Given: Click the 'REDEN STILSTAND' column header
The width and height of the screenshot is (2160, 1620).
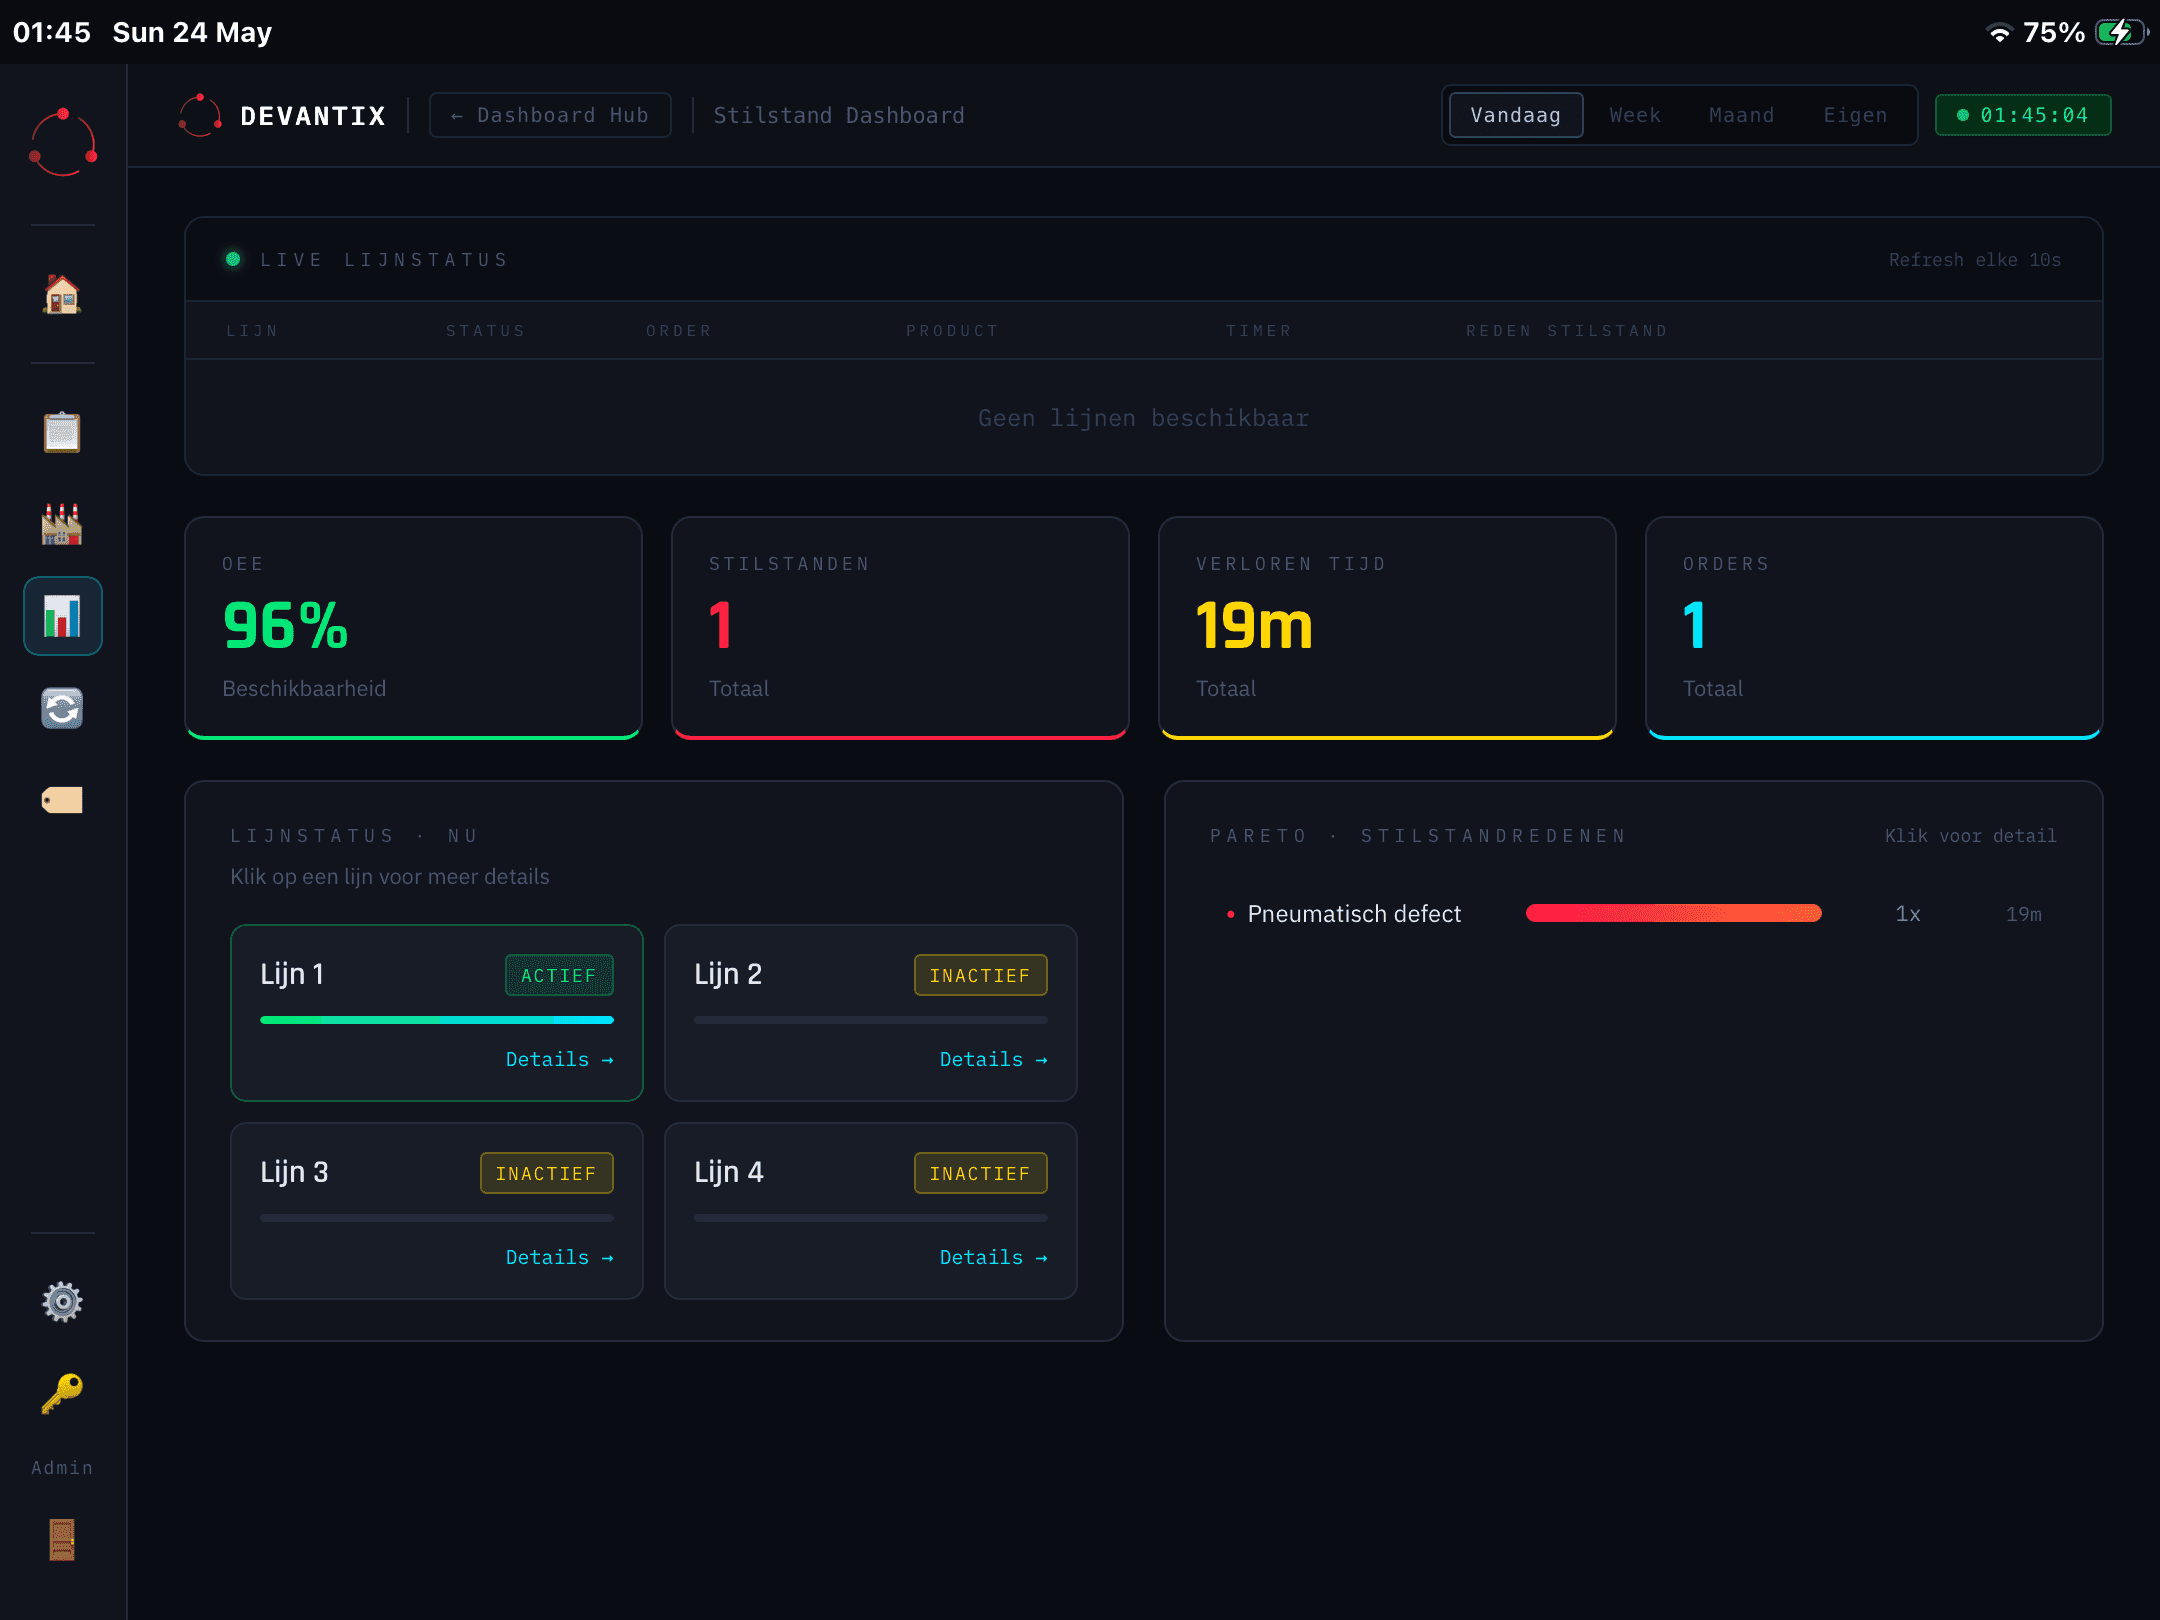Looking at the screenshot, I should [x=1567, y=331].
